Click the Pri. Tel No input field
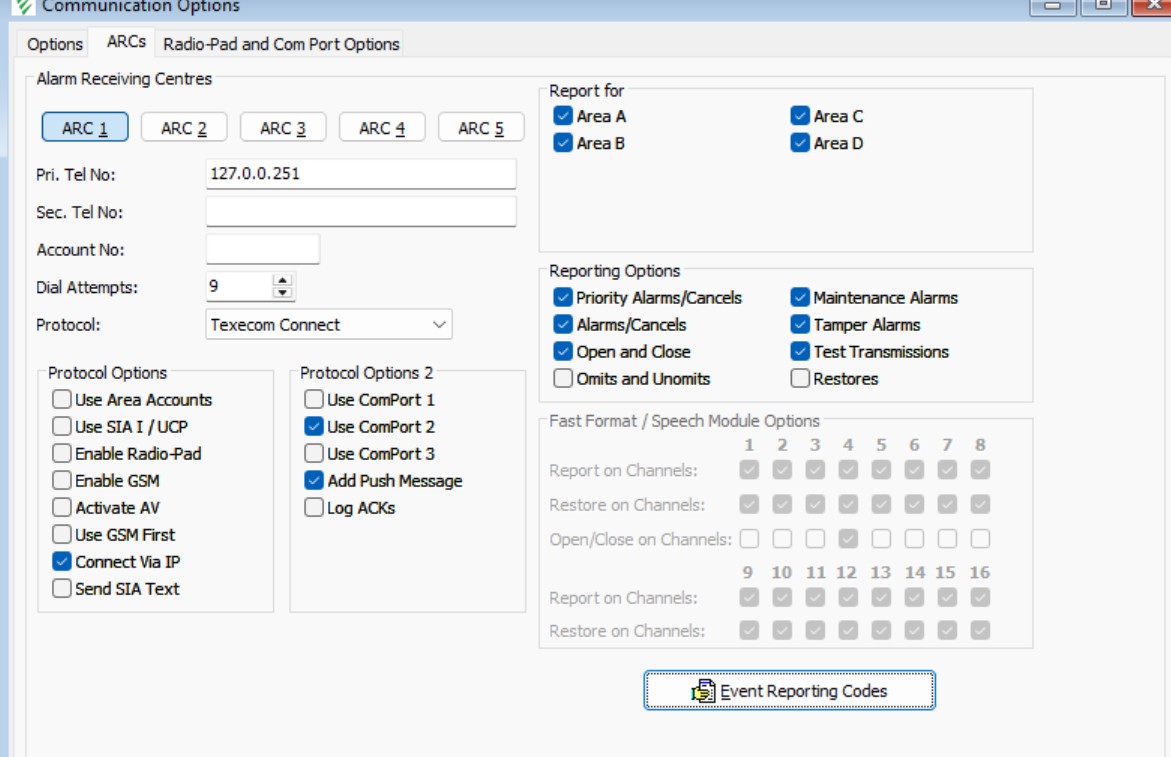The height and width of the screenshot is (757, 1171). [360, 174]
